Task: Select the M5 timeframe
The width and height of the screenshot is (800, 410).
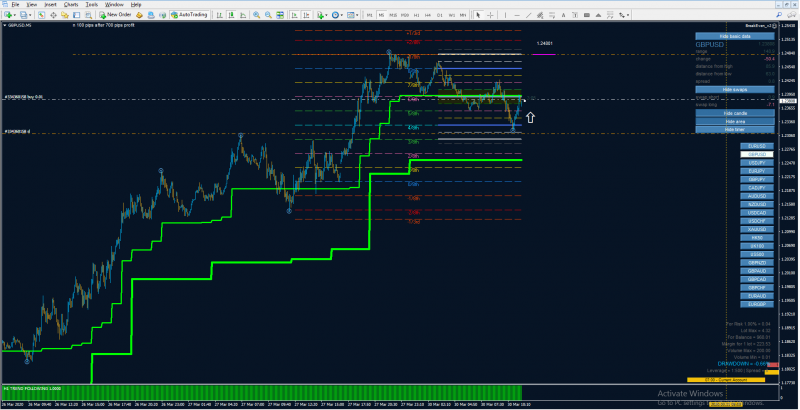Action: [x=381, y=15]
